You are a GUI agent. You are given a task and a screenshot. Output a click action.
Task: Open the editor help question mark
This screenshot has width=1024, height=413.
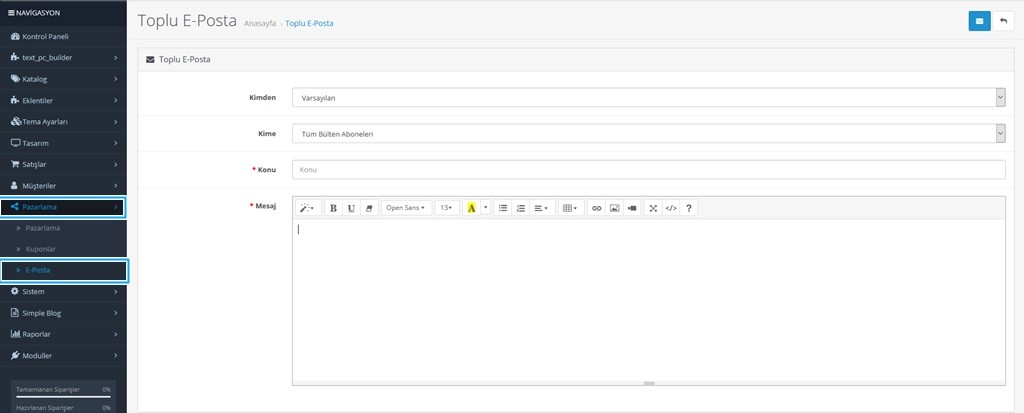point(689,208)
